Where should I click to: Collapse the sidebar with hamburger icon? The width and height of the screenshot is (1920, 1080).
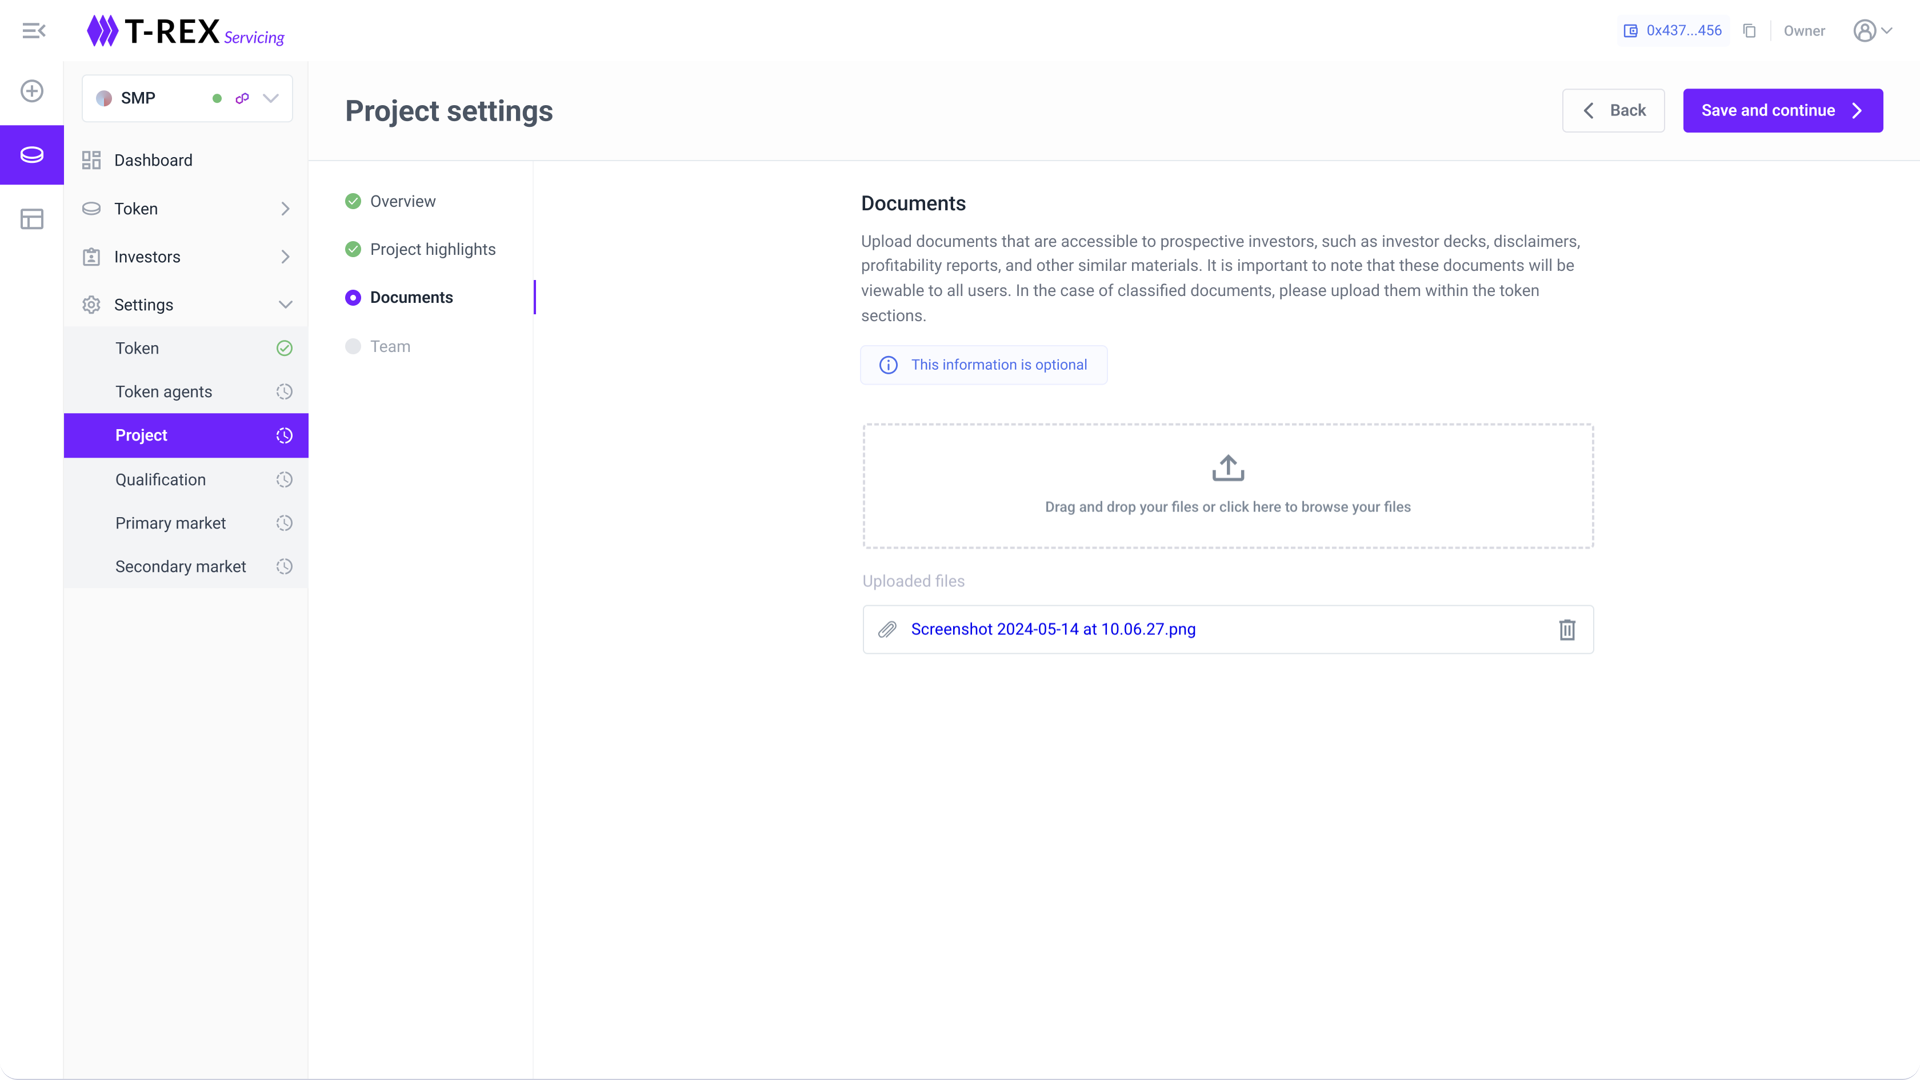[x=33, y=31]
